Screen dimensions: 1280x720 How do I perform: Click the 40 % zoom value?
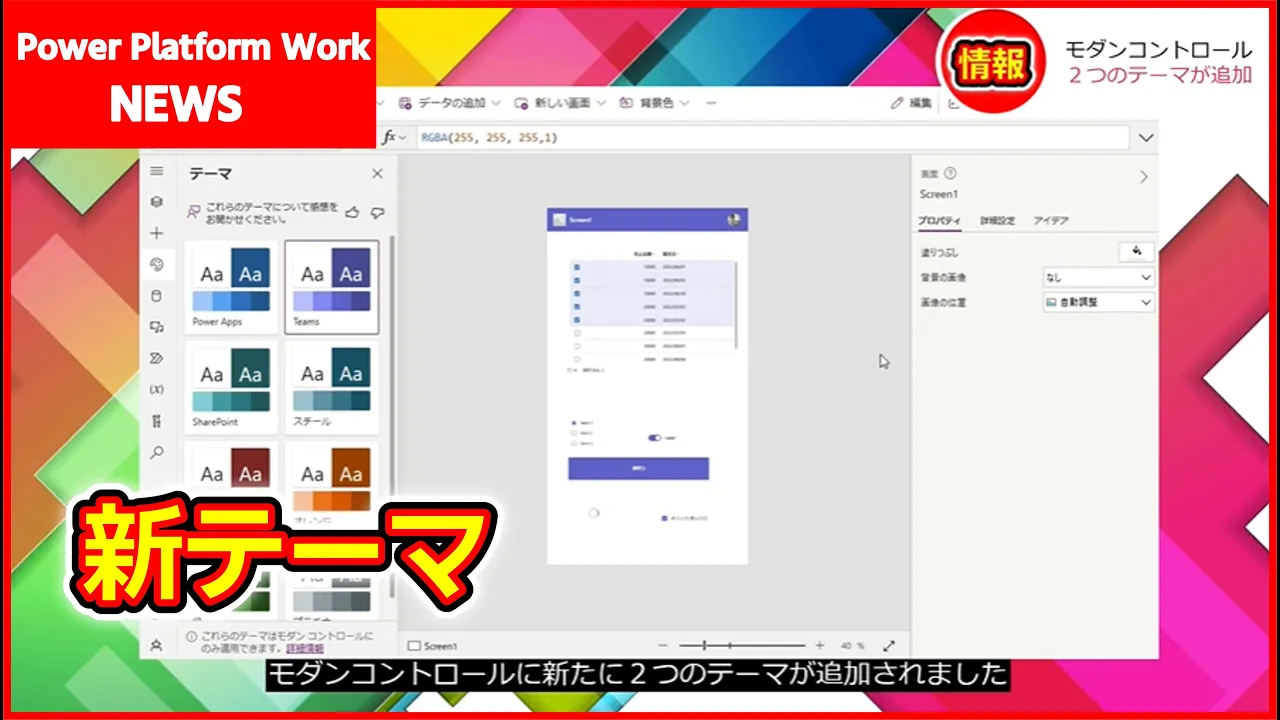(852, 646)
